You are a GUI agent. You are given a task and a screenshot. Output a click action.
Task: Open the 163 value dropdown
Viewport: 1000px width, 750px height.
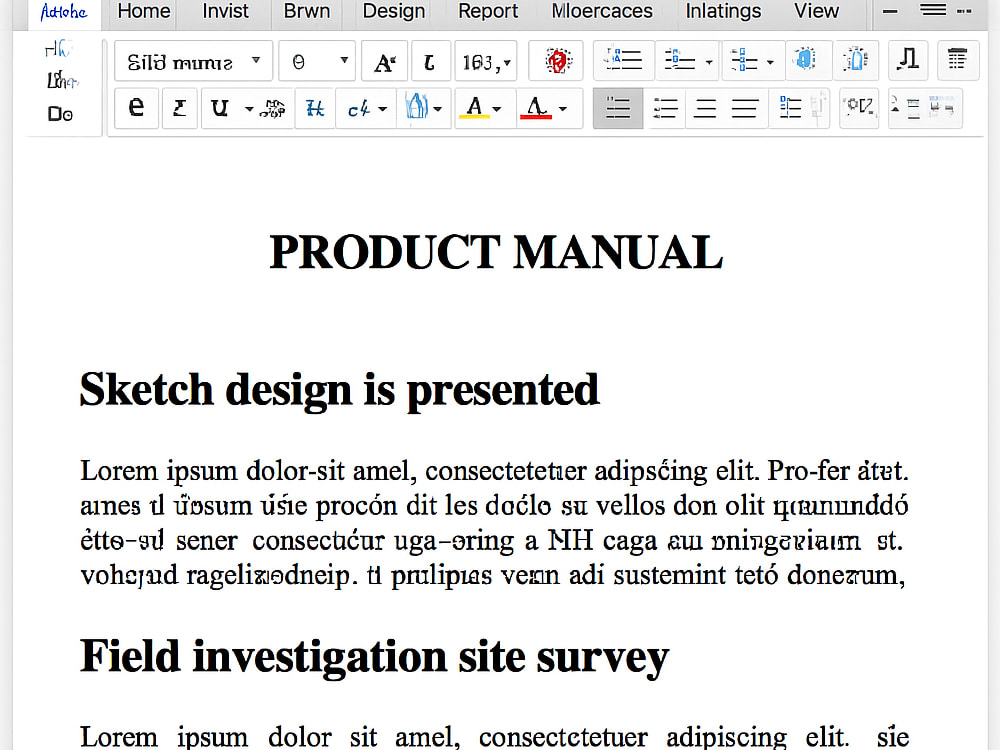tap(487, 61)
